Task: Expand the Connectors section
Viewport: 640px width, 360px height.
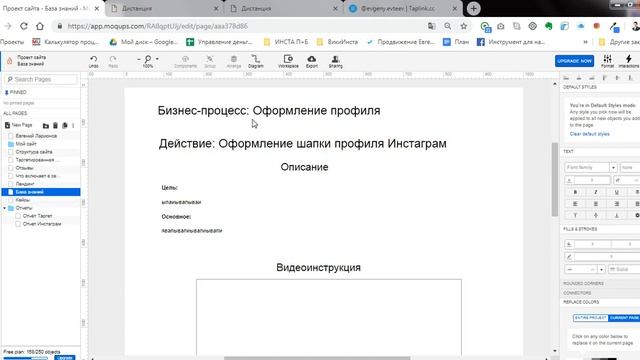Action: coord(577,293)
